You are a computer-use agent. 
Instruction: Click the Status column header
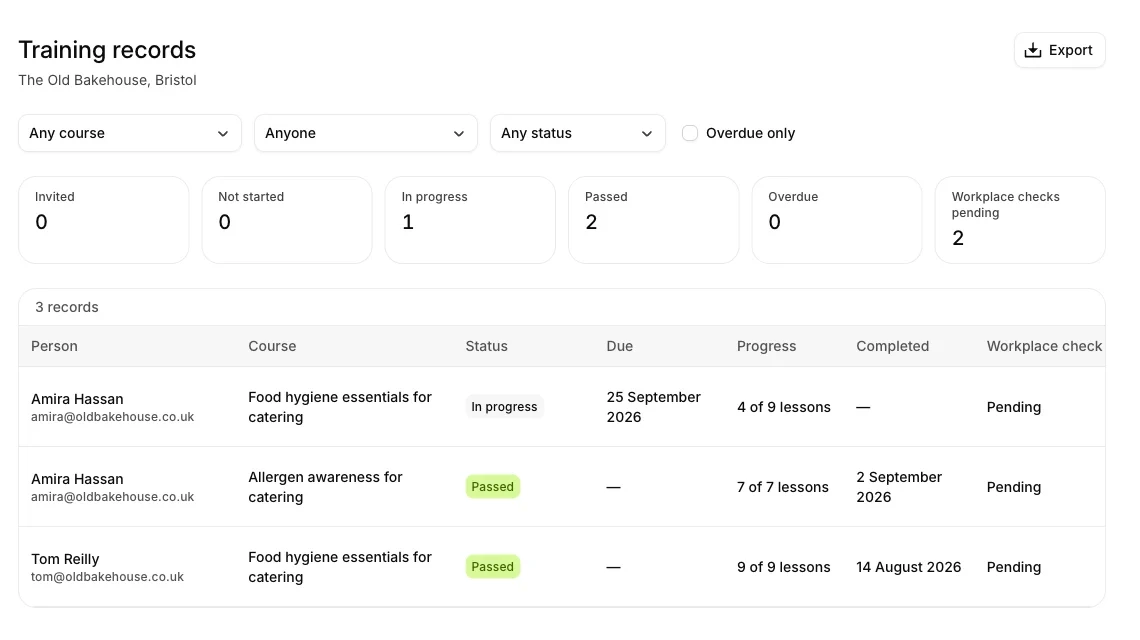(x=486, y=346)
